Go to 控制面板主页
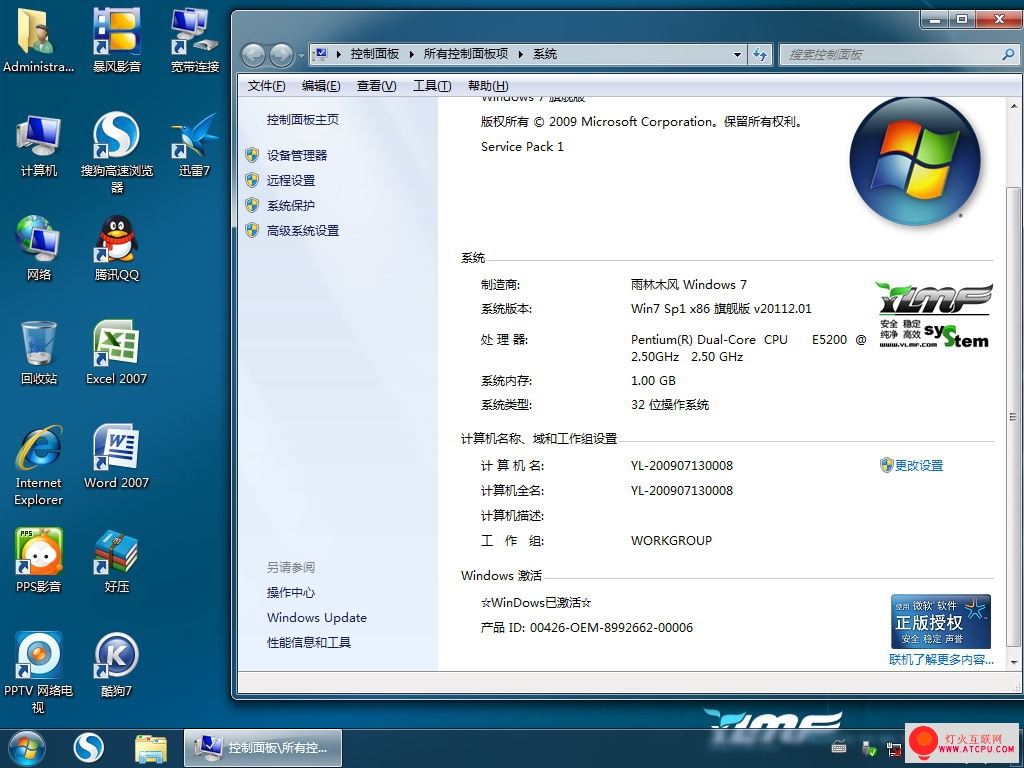The width and height of the screenshot is (1024, 768). point(302,120)
